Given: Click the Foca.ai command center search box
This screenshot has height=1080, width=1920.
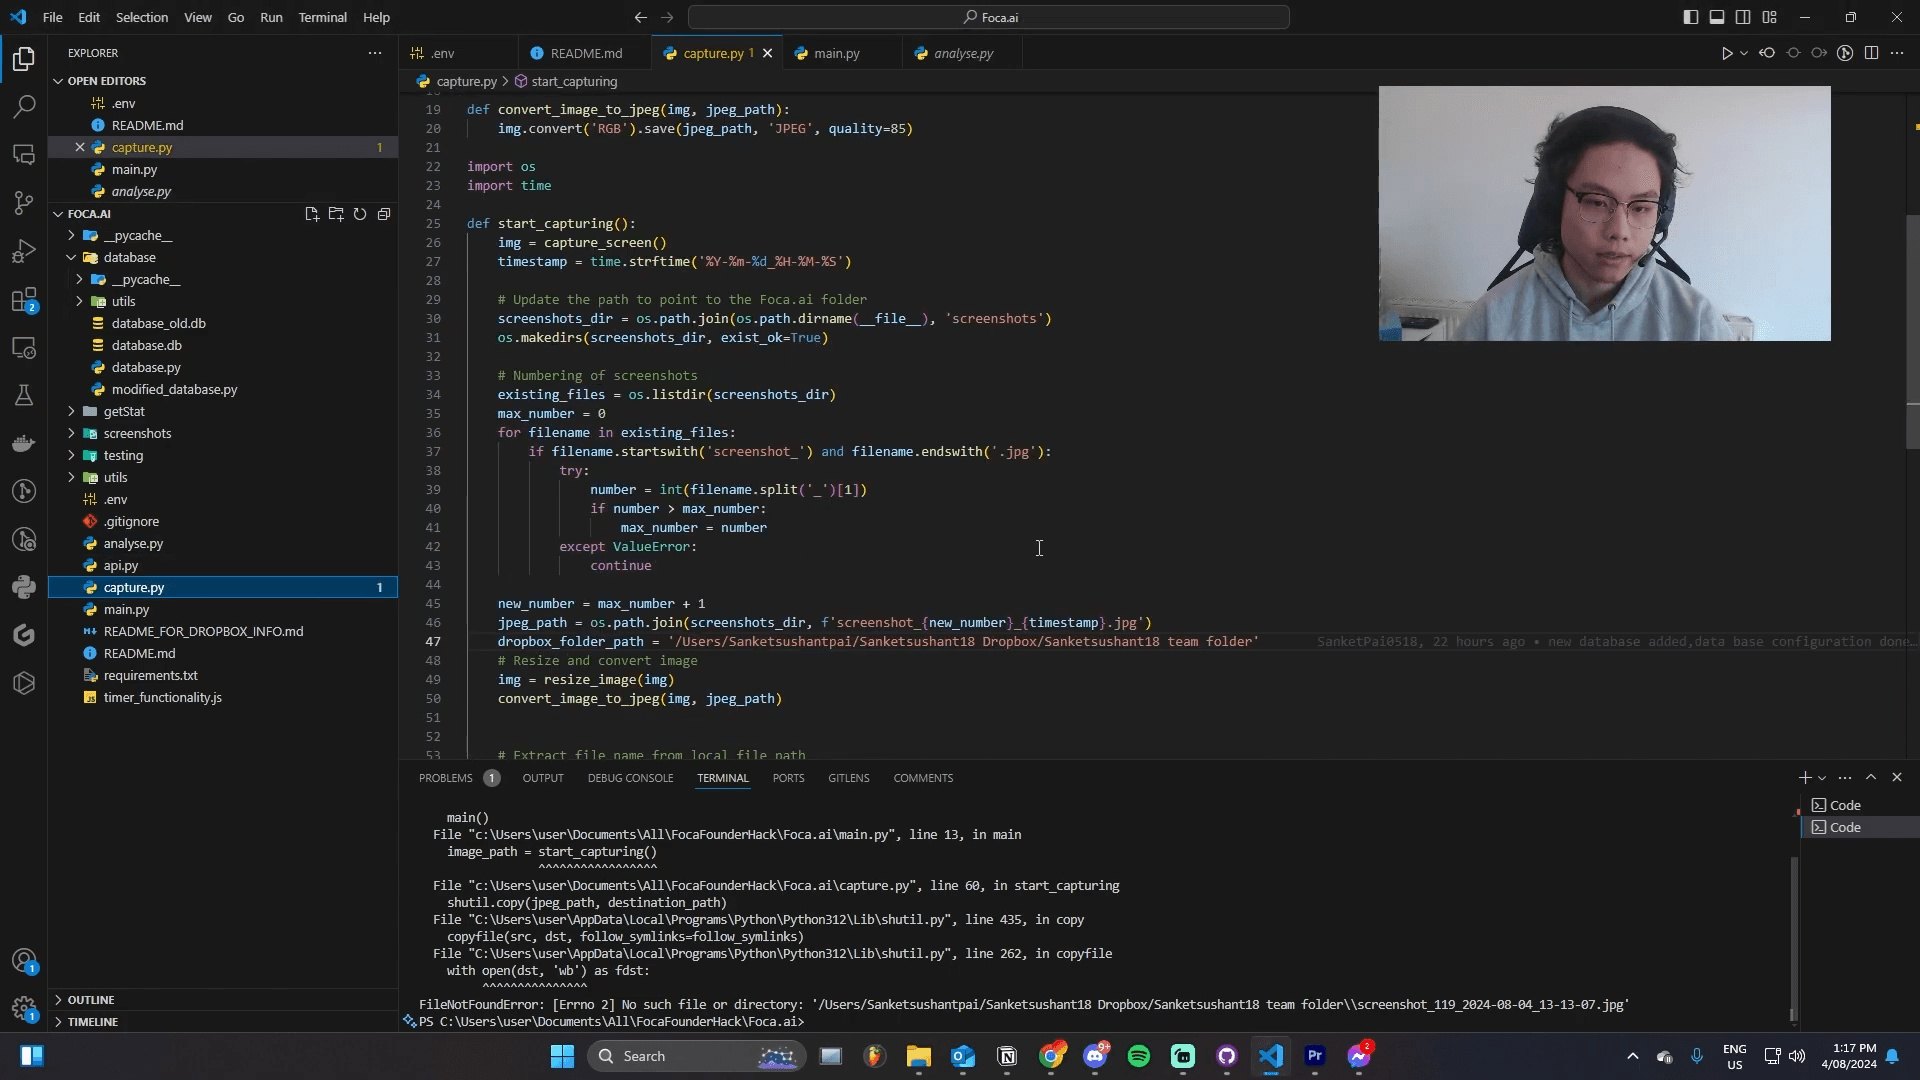Looking at the screenshot, I should tap(989, 17).
